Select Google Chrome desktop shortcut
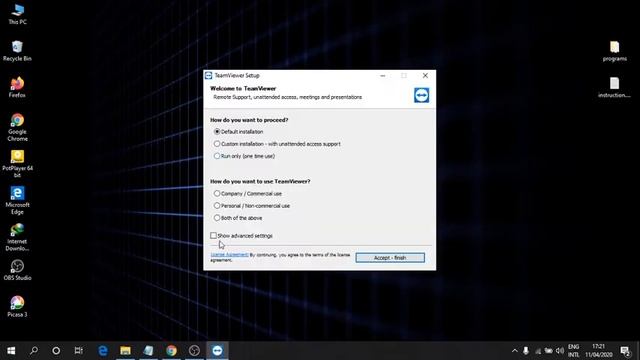The image size is (640, 360). (x=17, y=127)
